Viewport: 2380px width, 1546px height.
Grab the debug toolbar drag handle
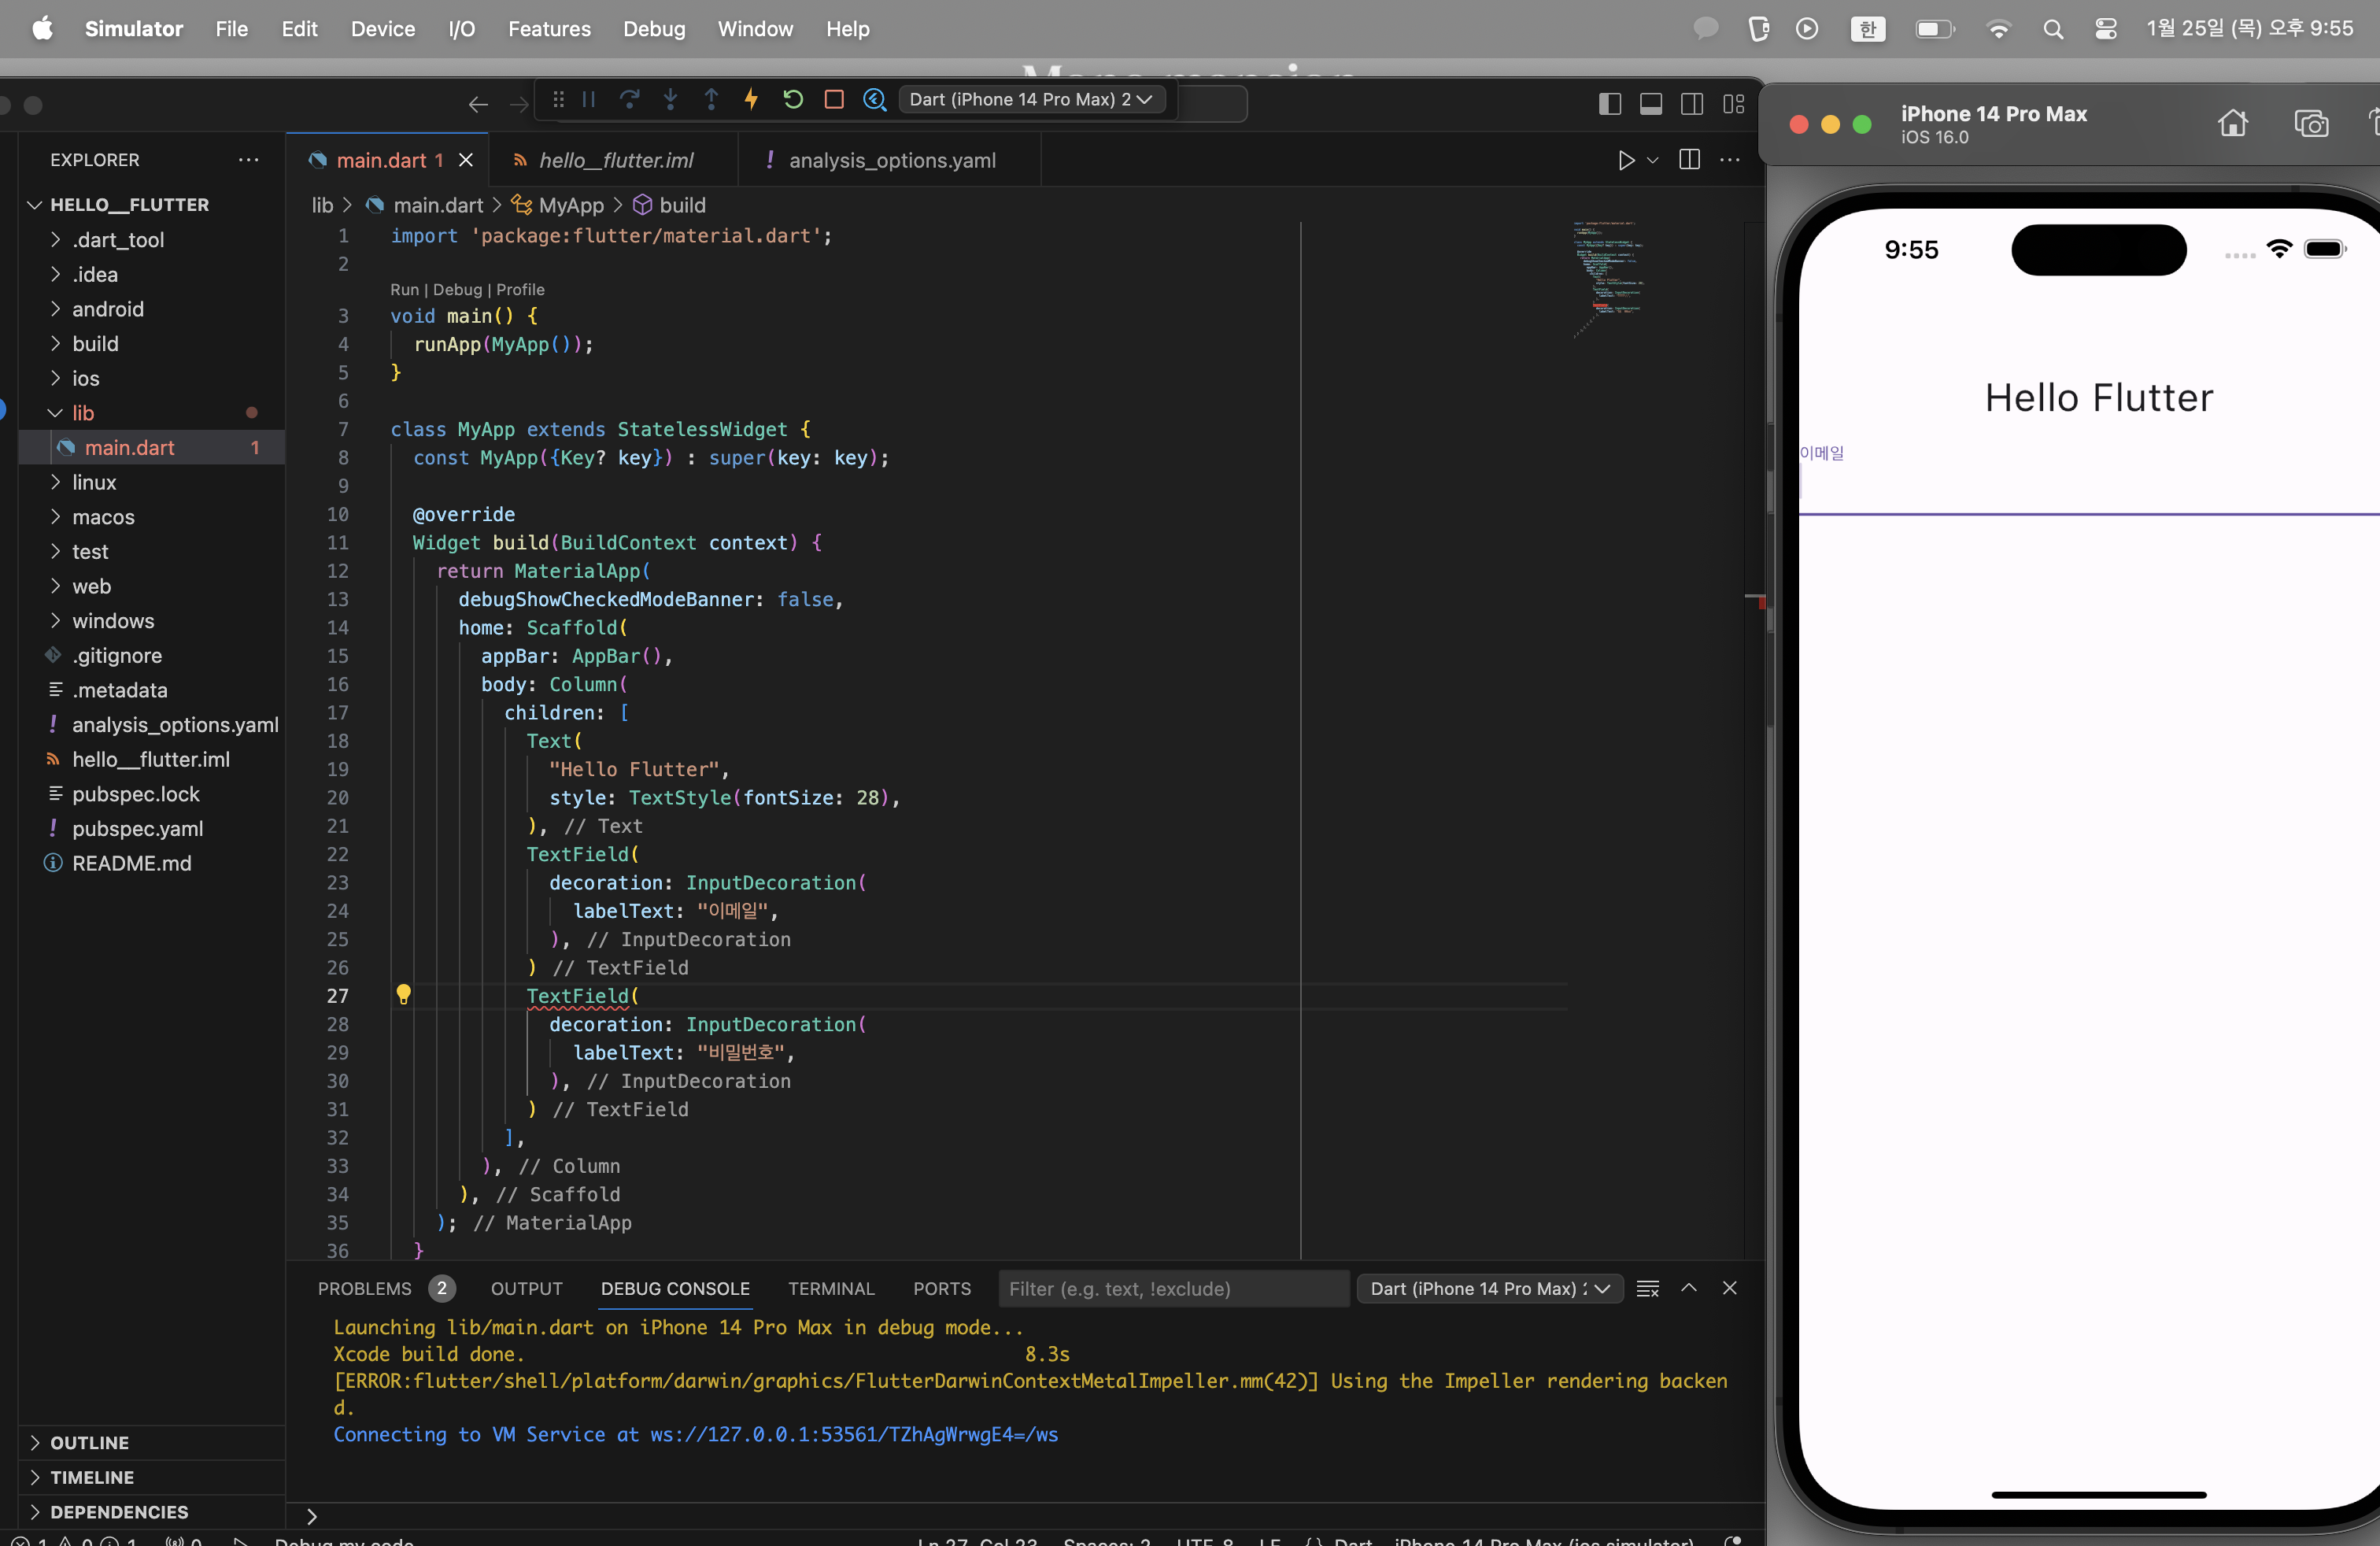pyautogui.click(x=558, y=100)
